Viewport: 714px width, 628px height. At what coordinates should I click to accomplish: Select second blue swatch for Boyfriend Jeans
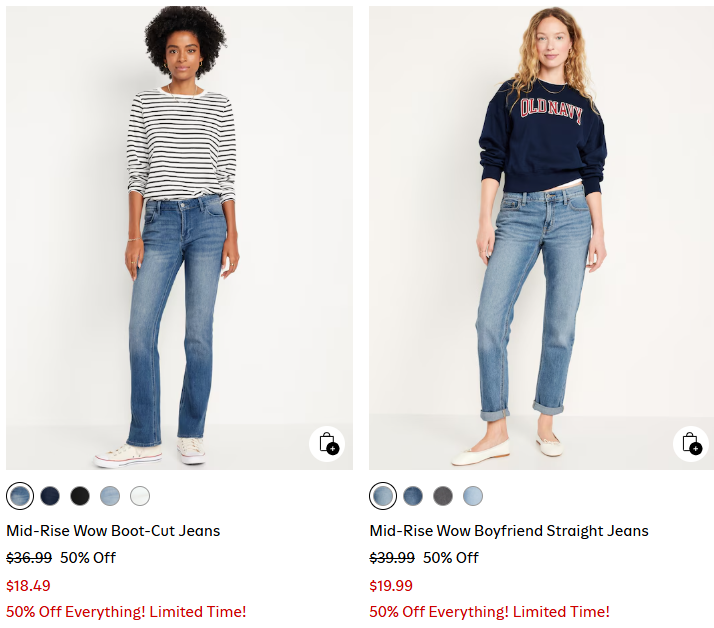(413, 495)
